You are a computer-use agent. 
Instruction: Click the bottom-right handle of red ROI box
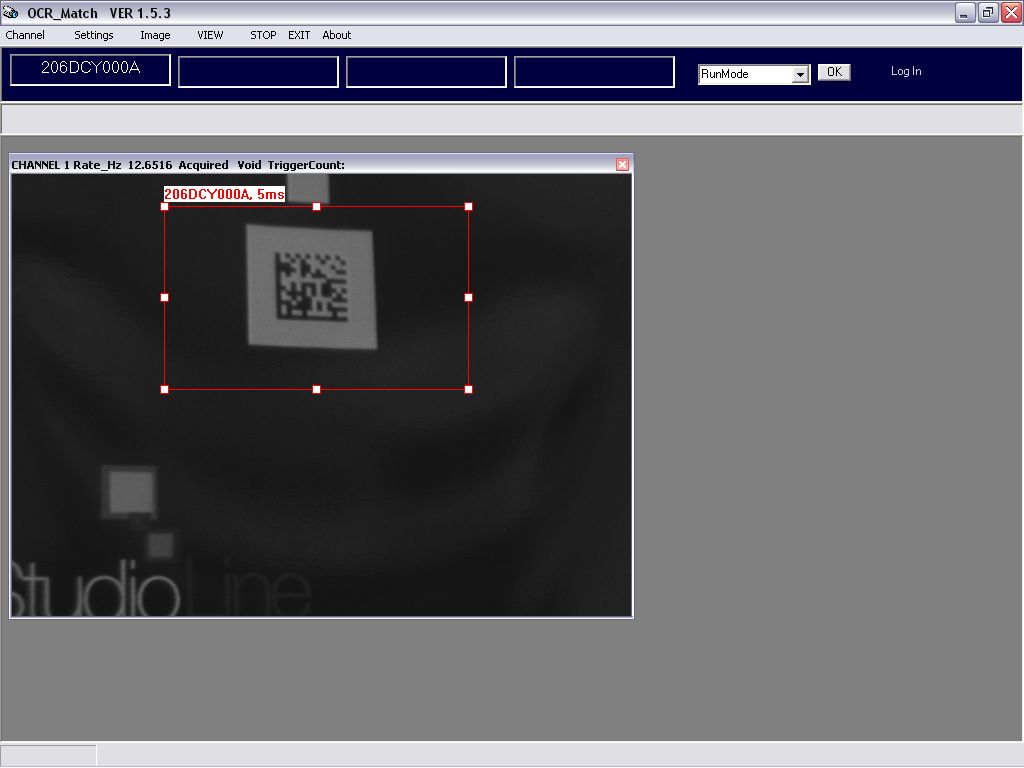pyautogui.click(x=468, y=389)
